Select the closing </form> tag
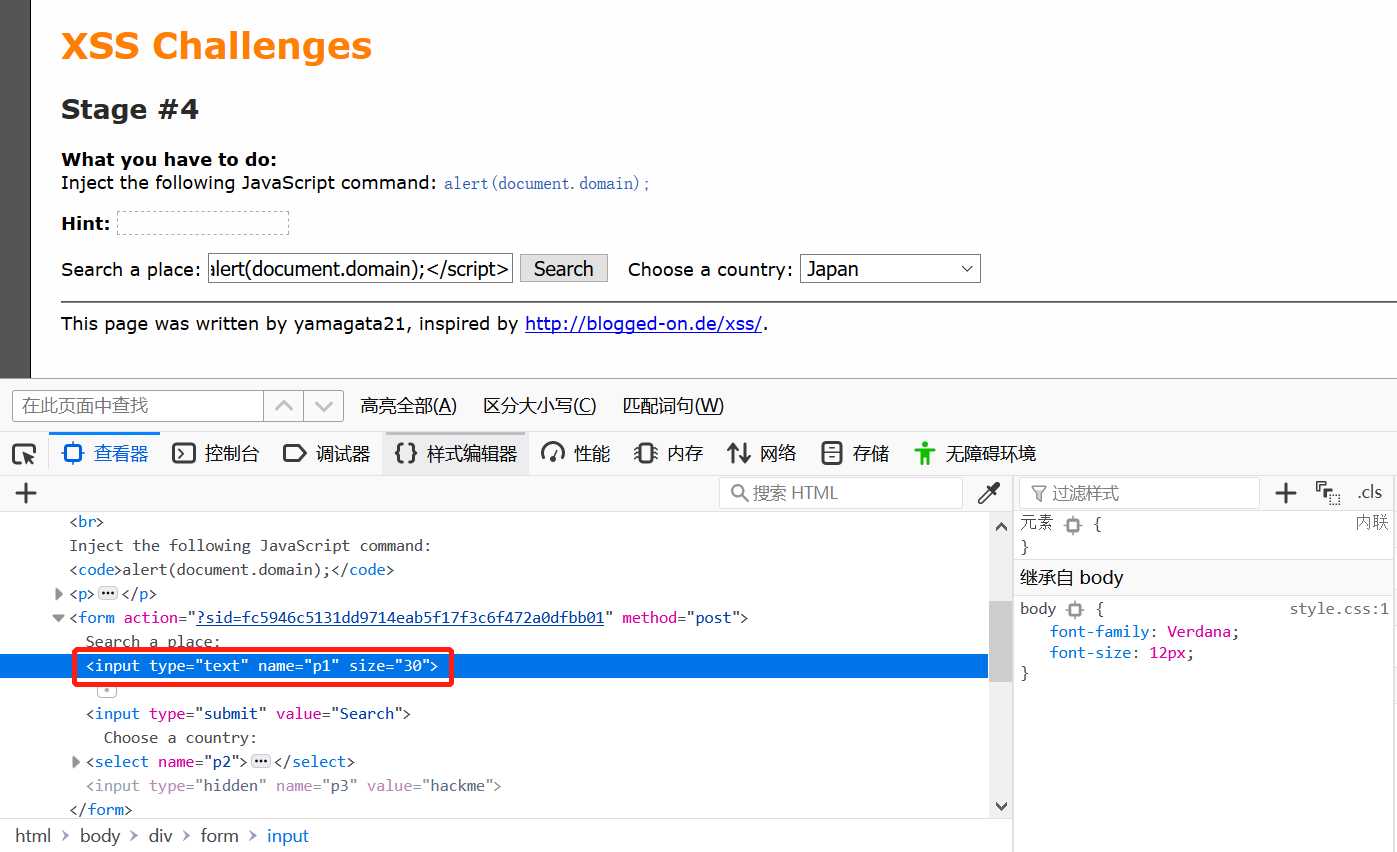 point(101,809)
